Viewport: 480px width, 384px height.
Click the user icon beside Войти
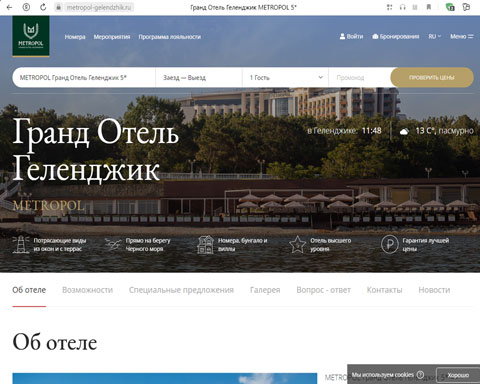[x=342, y=36]
